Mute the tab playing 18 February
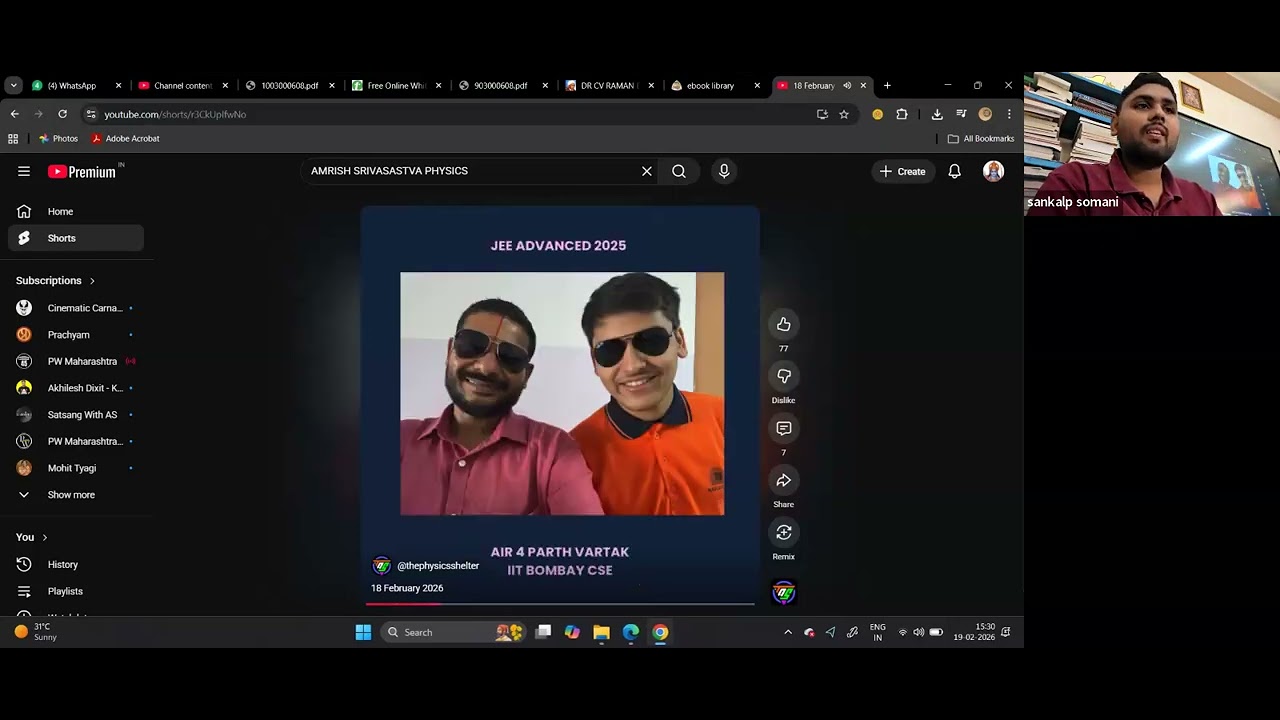The image size is (1280, 720). click(847, 86)
